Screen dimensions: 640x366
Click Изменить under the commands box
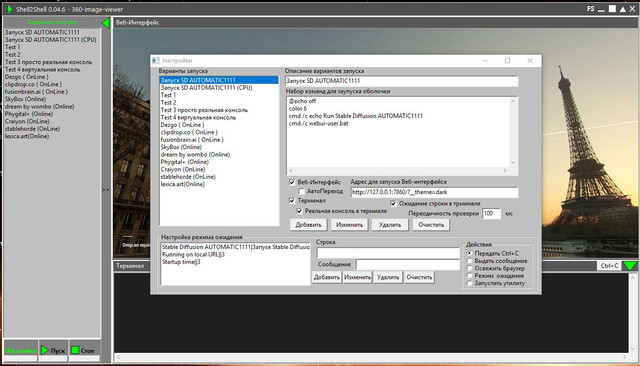[x=349, y=225]
